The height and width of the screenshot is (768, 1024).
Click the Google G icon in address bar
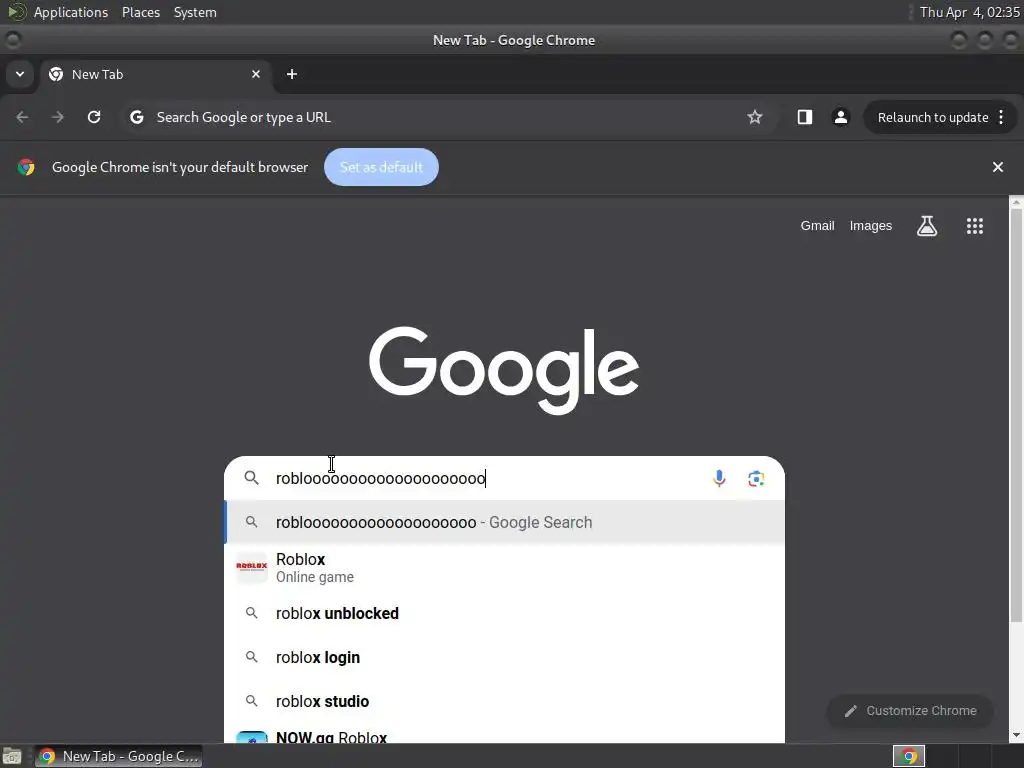(x=136, y=117)
